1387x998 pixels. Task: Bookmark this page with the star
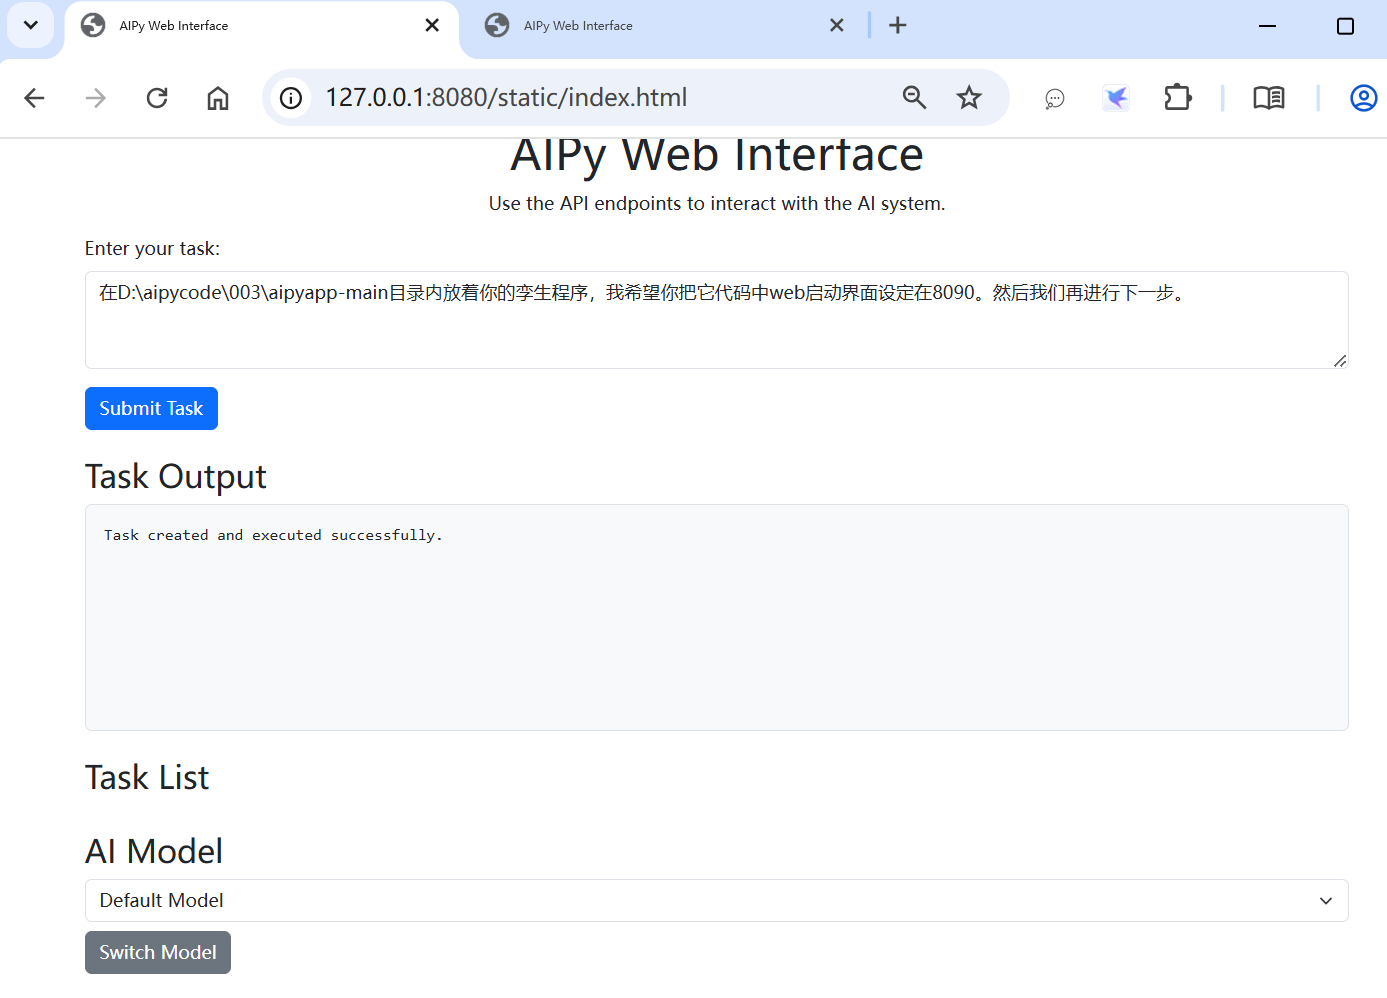point(969,97)
